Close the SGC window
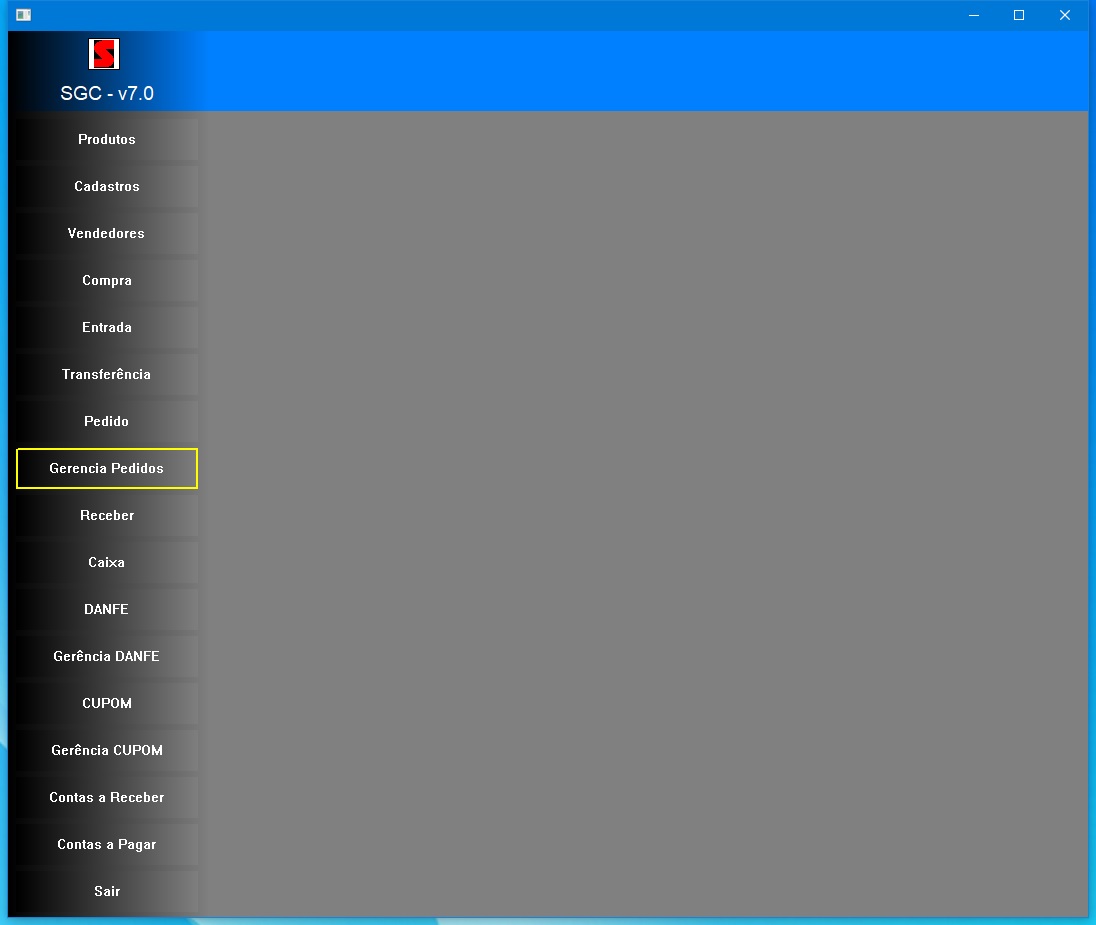 point(1065,15)
